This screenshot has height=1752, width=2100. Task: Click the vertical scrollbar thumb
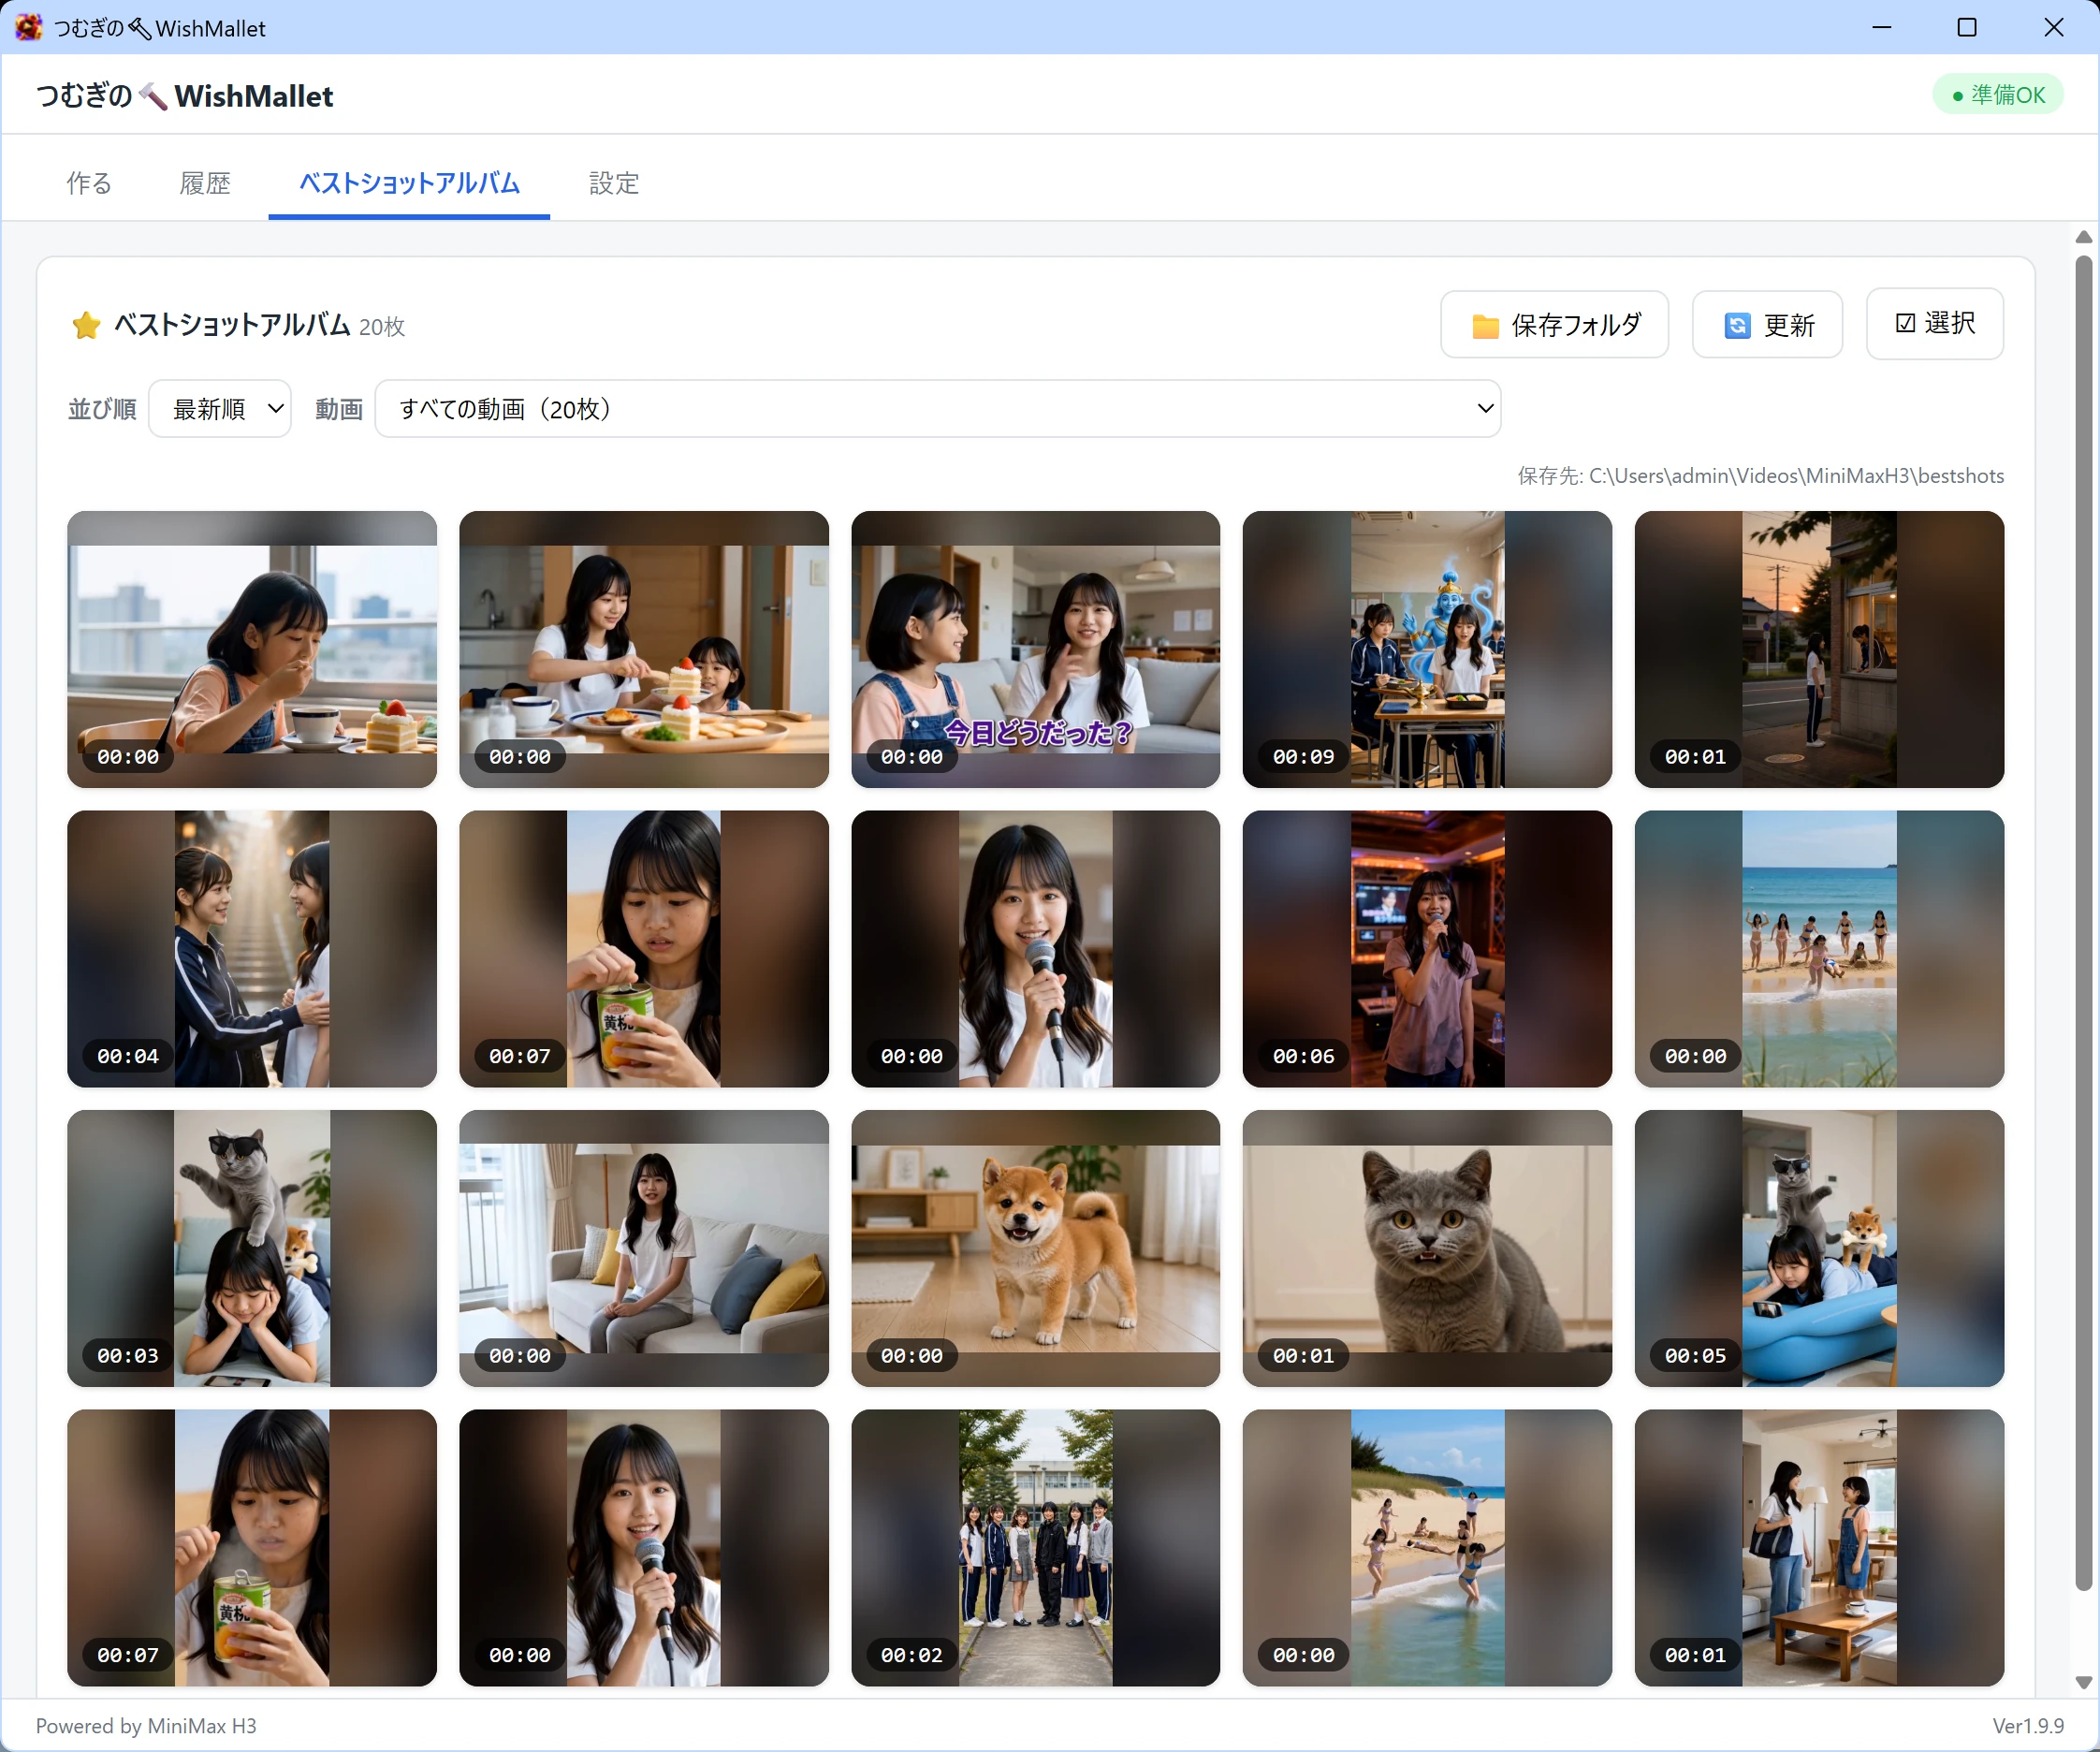click(2084, 922)
